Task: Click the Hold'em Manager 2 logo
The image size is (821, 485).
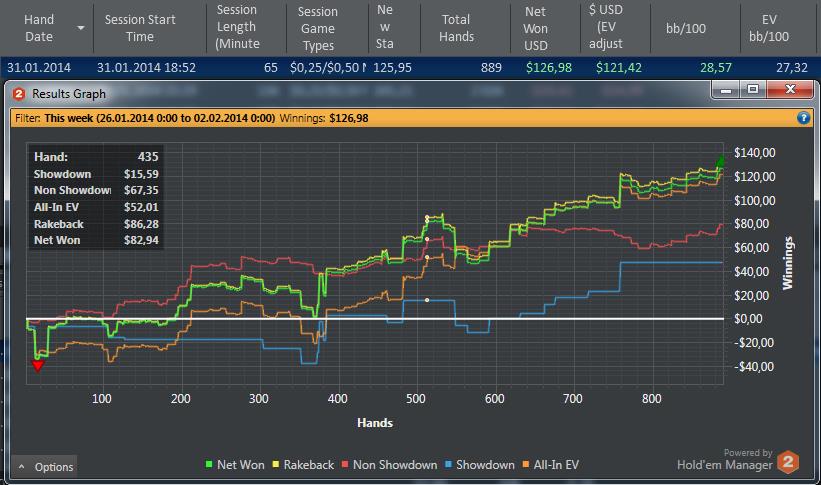Action: [x=787, y=462]
